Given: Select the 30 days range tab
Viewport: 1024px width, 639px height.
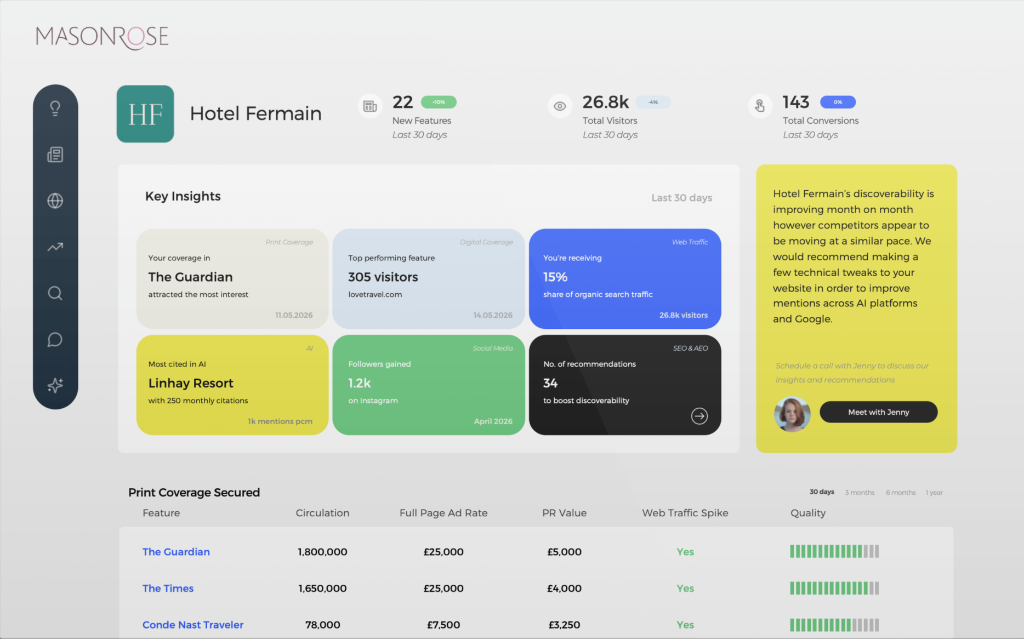Looking at the screenshot, I should pos(822,492).
